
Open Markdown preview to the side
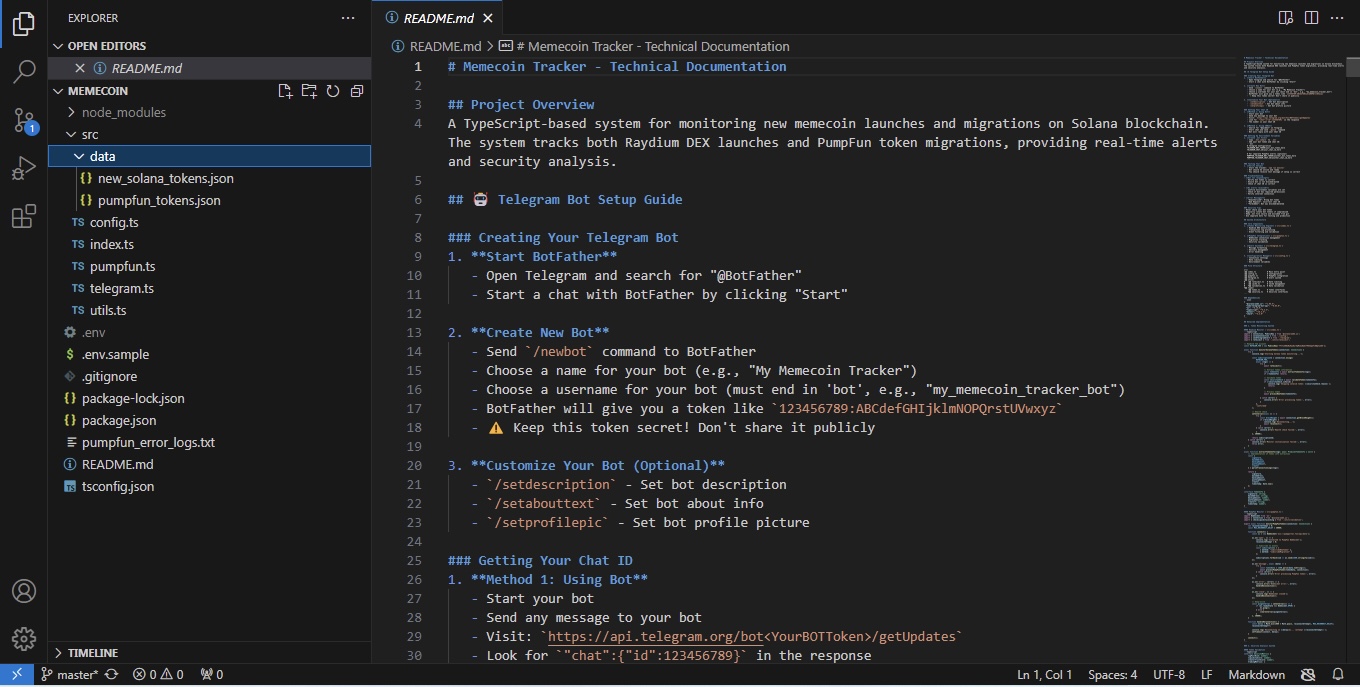pos(1286,17)
